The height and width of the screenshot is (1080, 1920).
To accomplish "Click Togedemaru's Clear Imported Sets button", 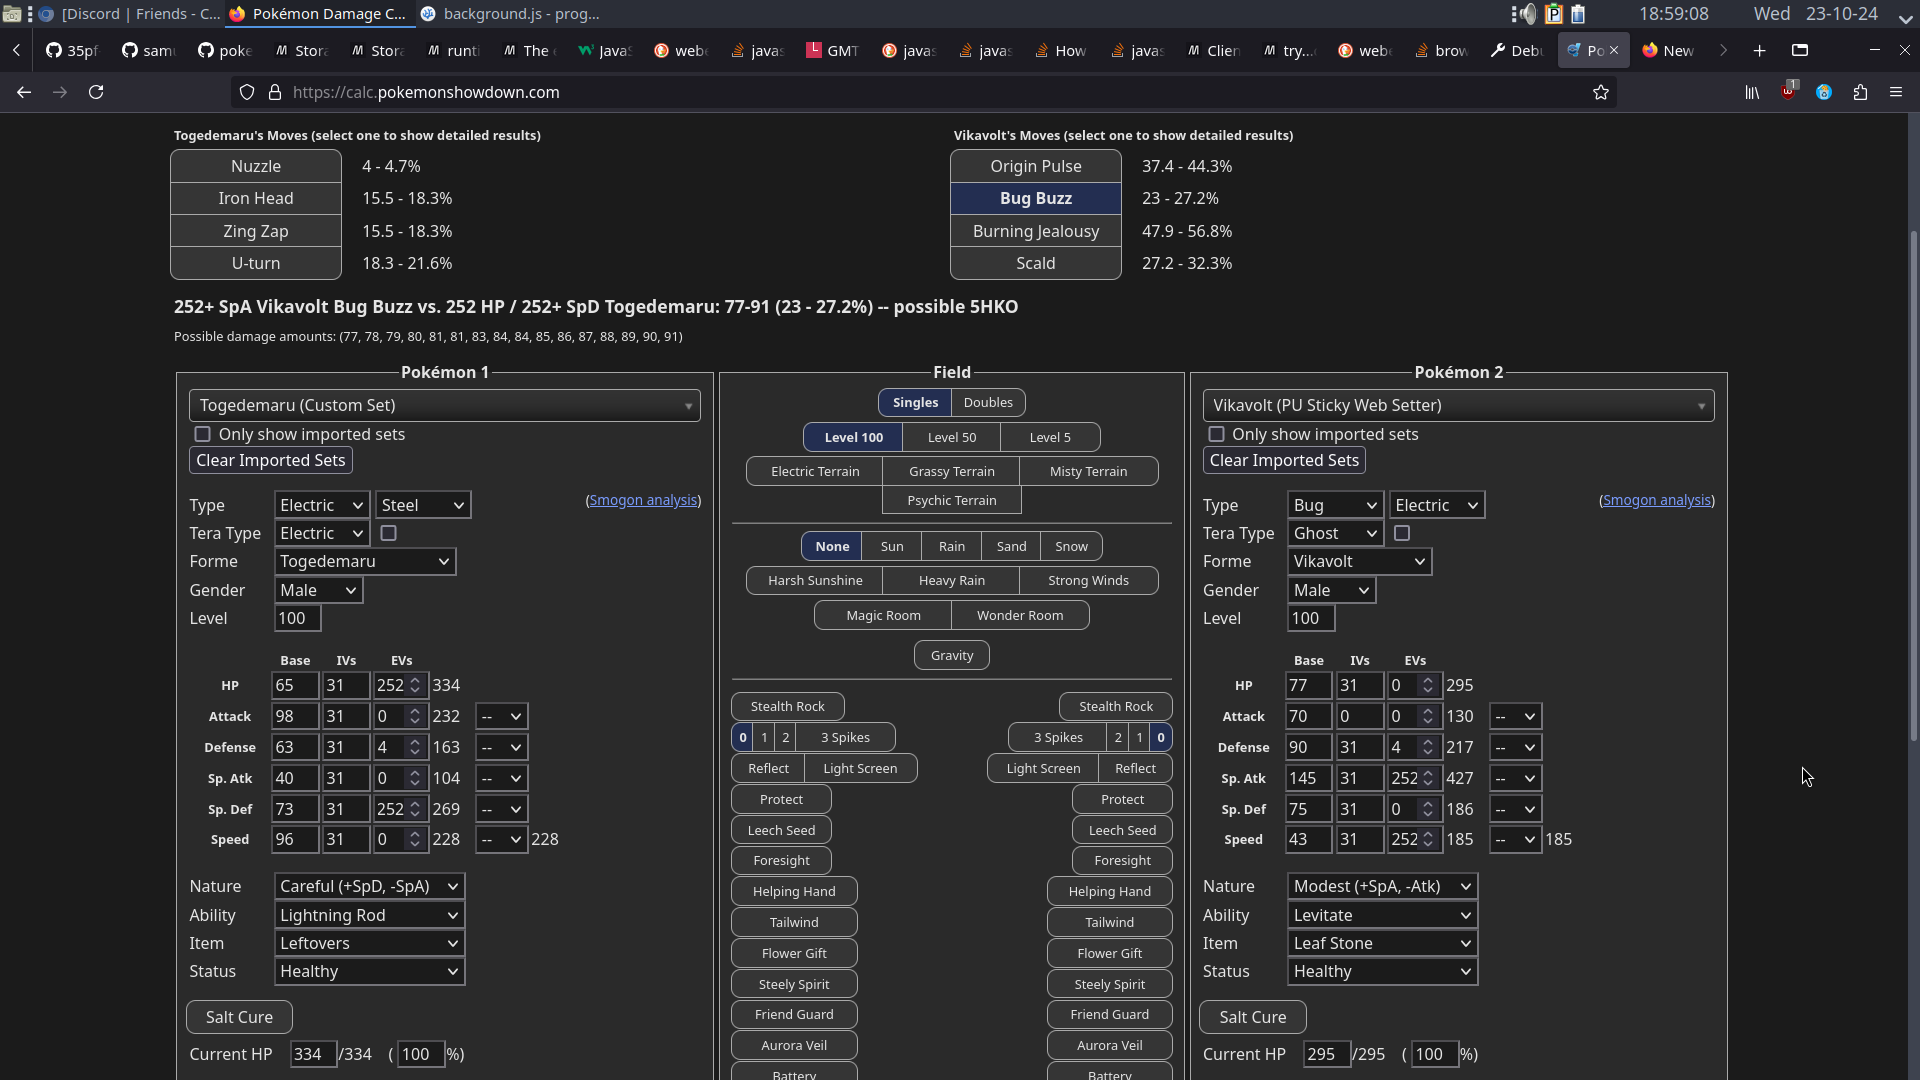I will (271, 460).
